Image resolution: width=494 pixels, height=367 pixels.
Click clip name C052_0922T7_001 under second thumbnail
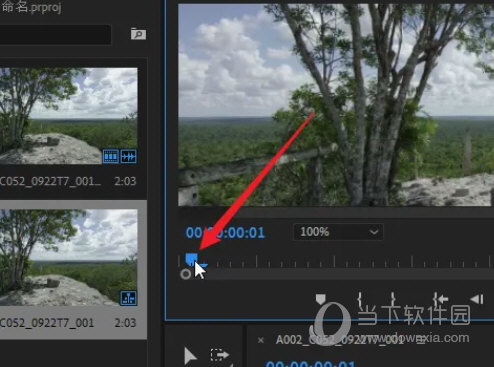coord(47,323)
